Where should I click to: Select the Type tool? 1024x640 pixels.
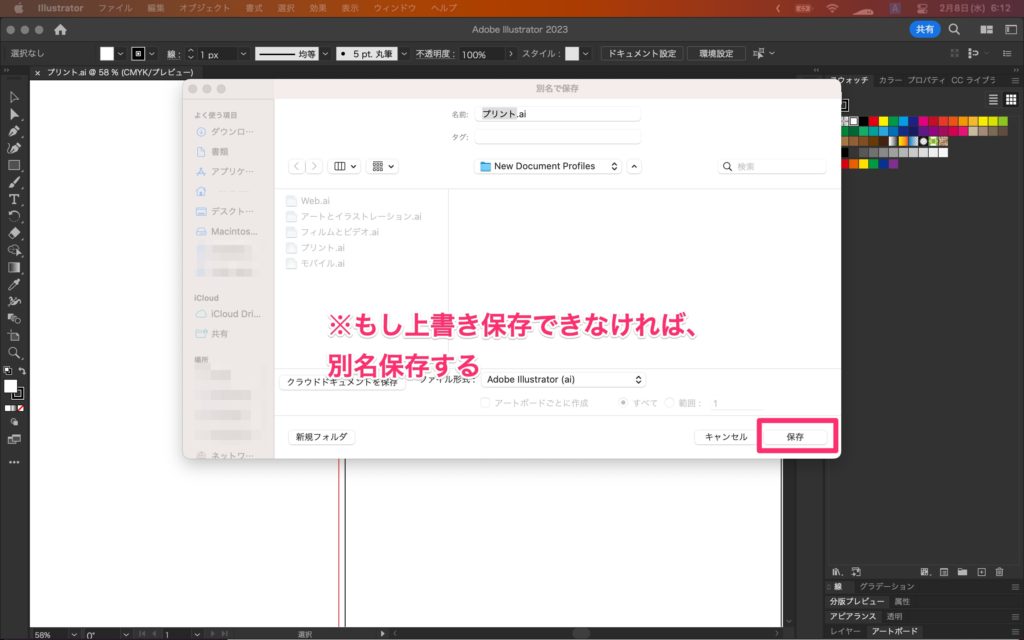14,199
